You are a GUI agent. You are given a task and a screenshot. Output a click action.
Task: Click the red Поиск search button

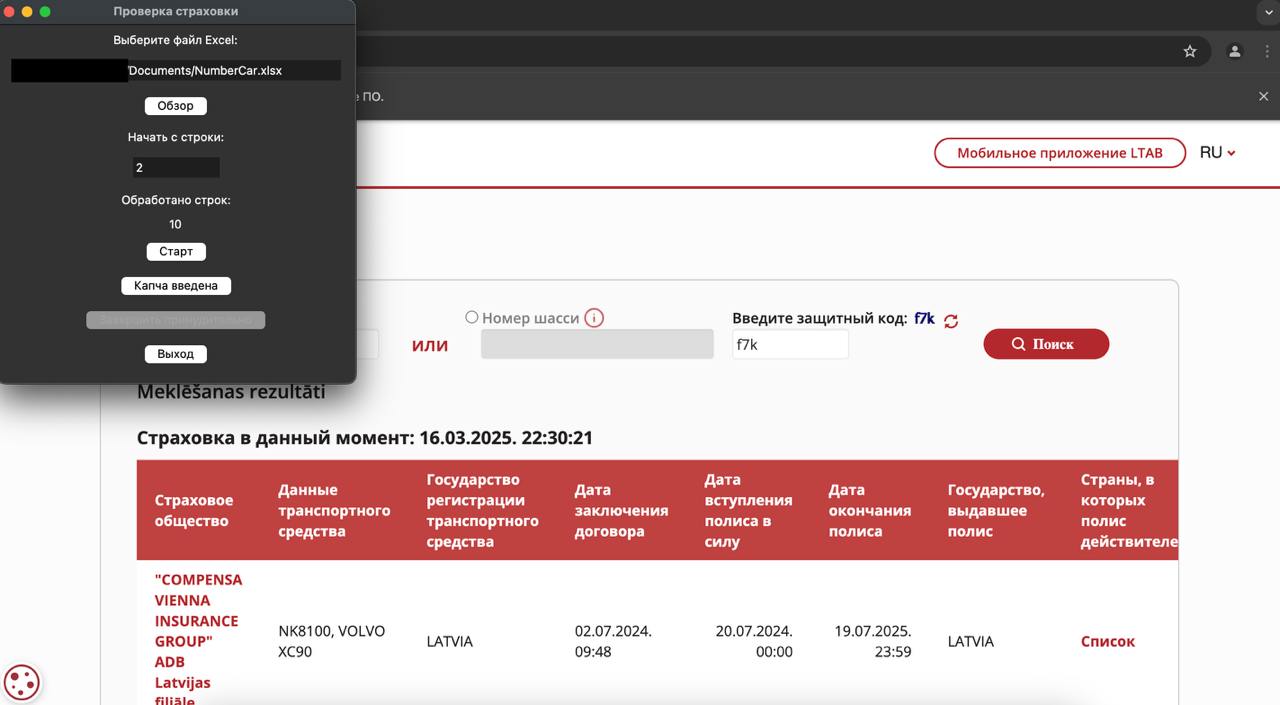click(x=1046, y=344)
